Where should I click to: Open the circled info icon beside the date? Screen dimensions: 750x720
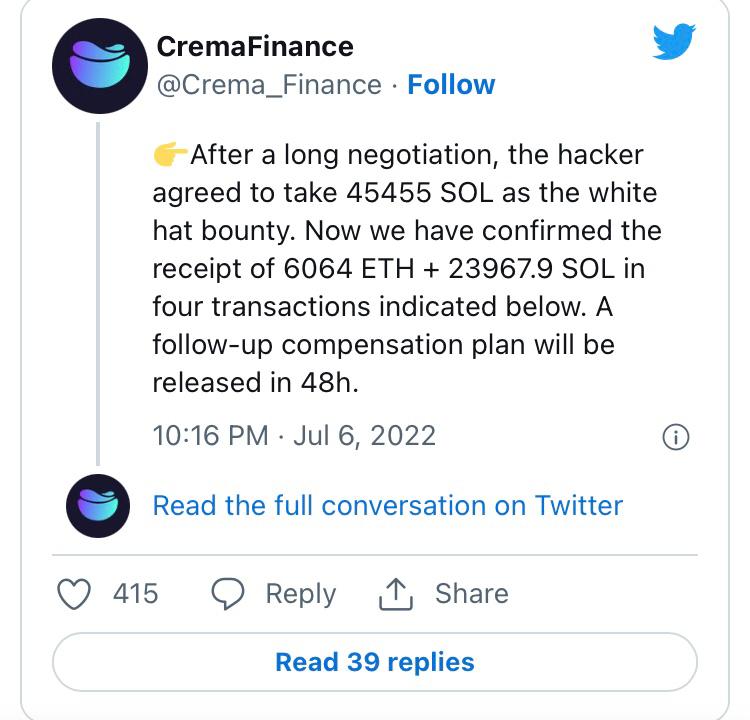[677, 437]
